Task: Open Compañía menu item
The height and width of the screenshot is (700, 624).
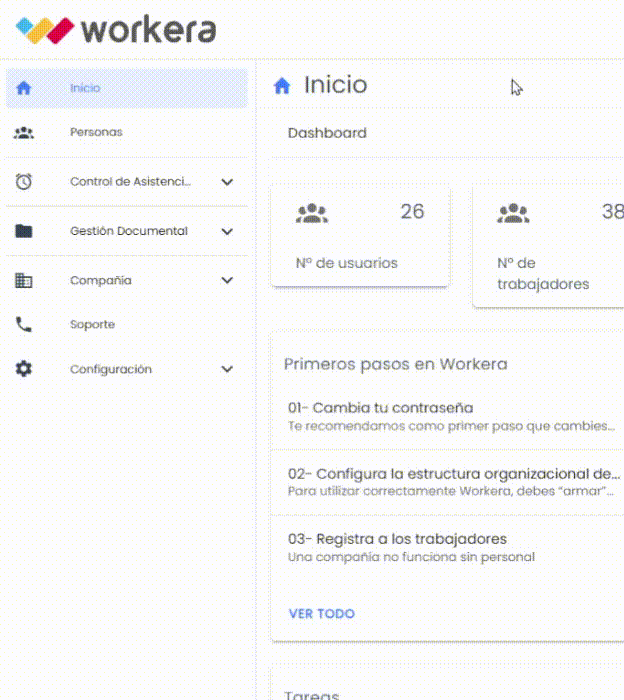Action: click(127, 280)
